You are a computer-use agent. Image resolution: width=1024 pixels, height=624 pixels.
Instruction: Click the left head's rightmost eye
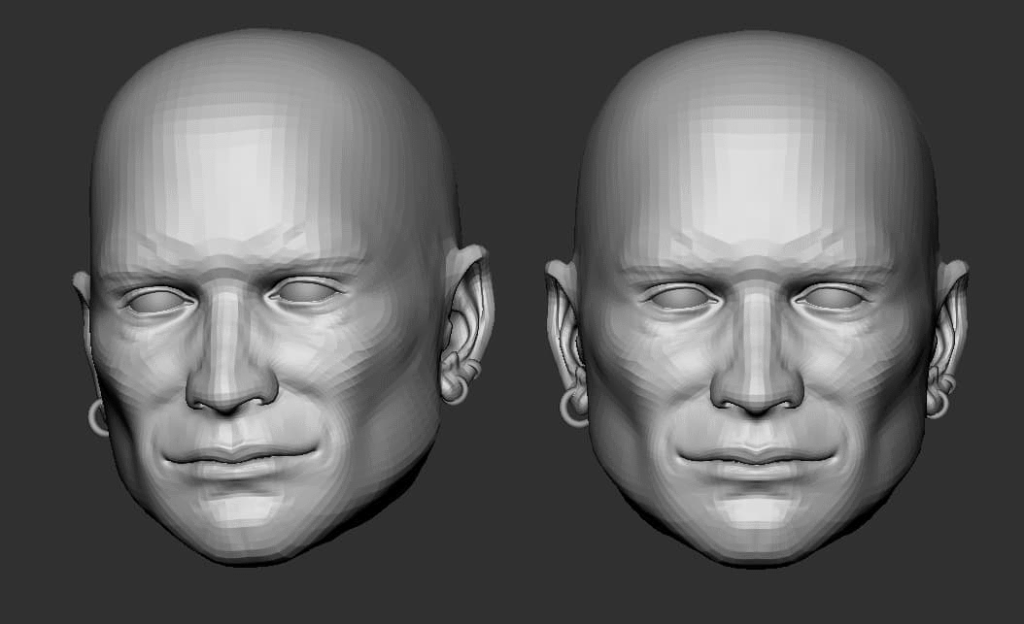[x=304, y=291]
